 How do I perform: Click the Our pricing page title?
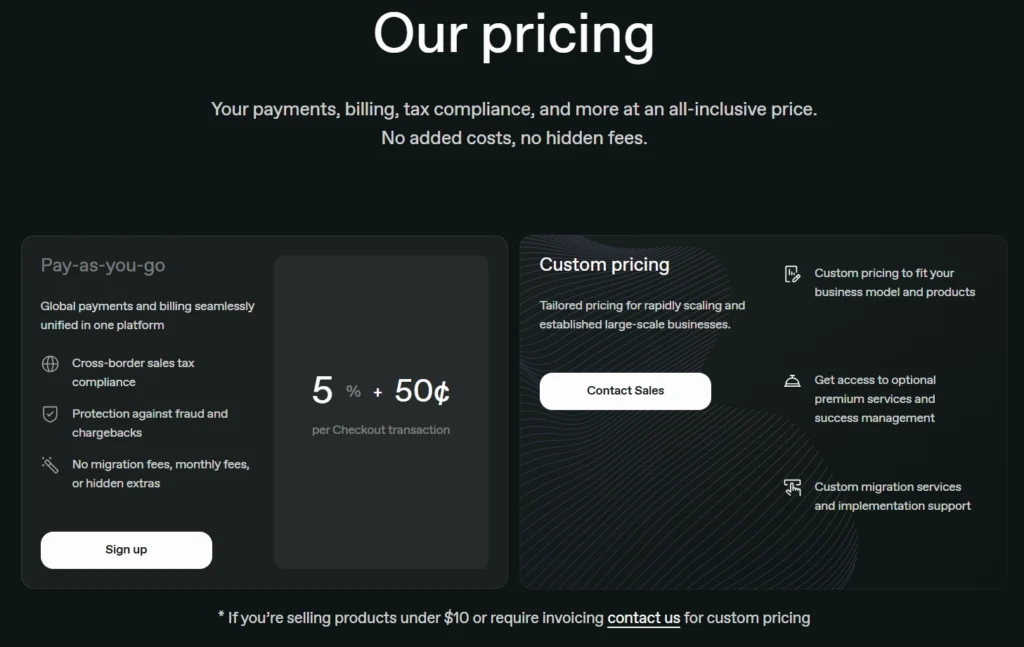(x=512, y=35)
